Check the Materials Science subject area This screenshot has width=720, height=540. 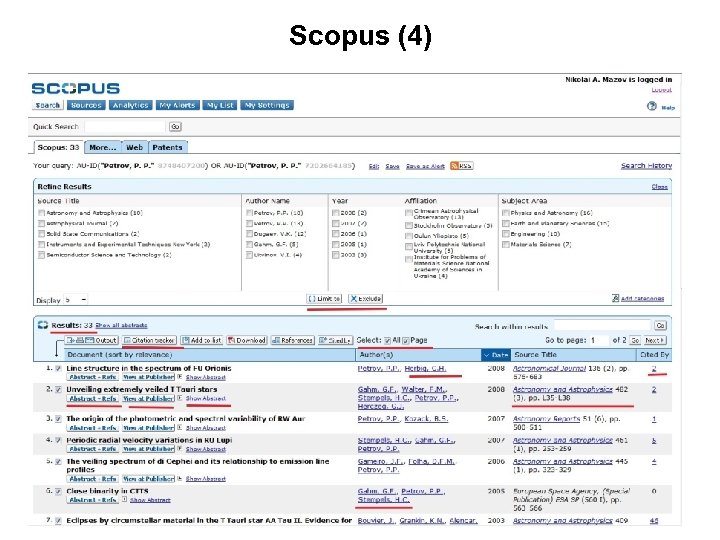click(505, 244)
